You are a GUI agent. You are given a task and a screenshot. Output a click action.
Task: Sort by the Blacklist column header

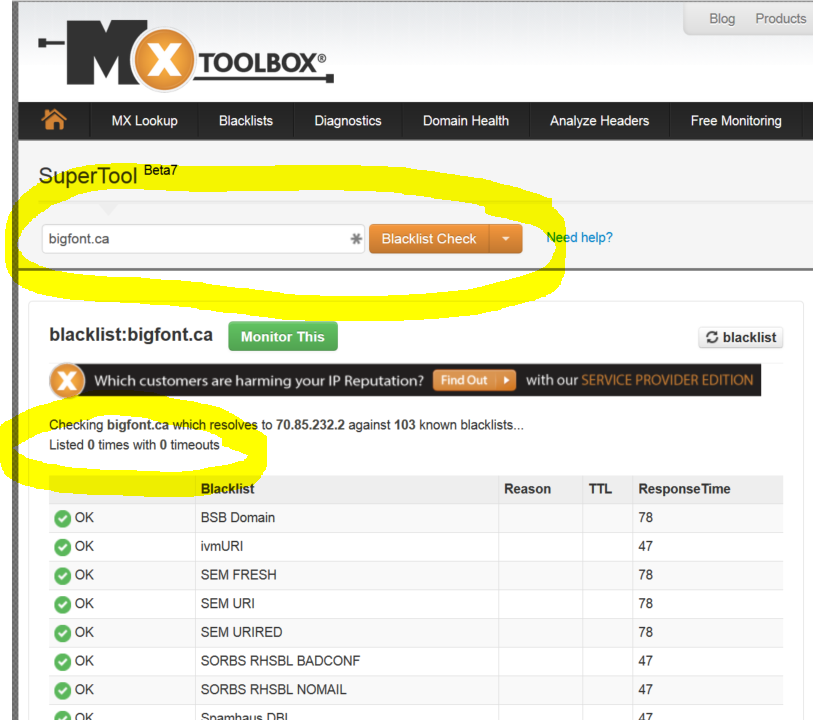(x=228, y=489)
